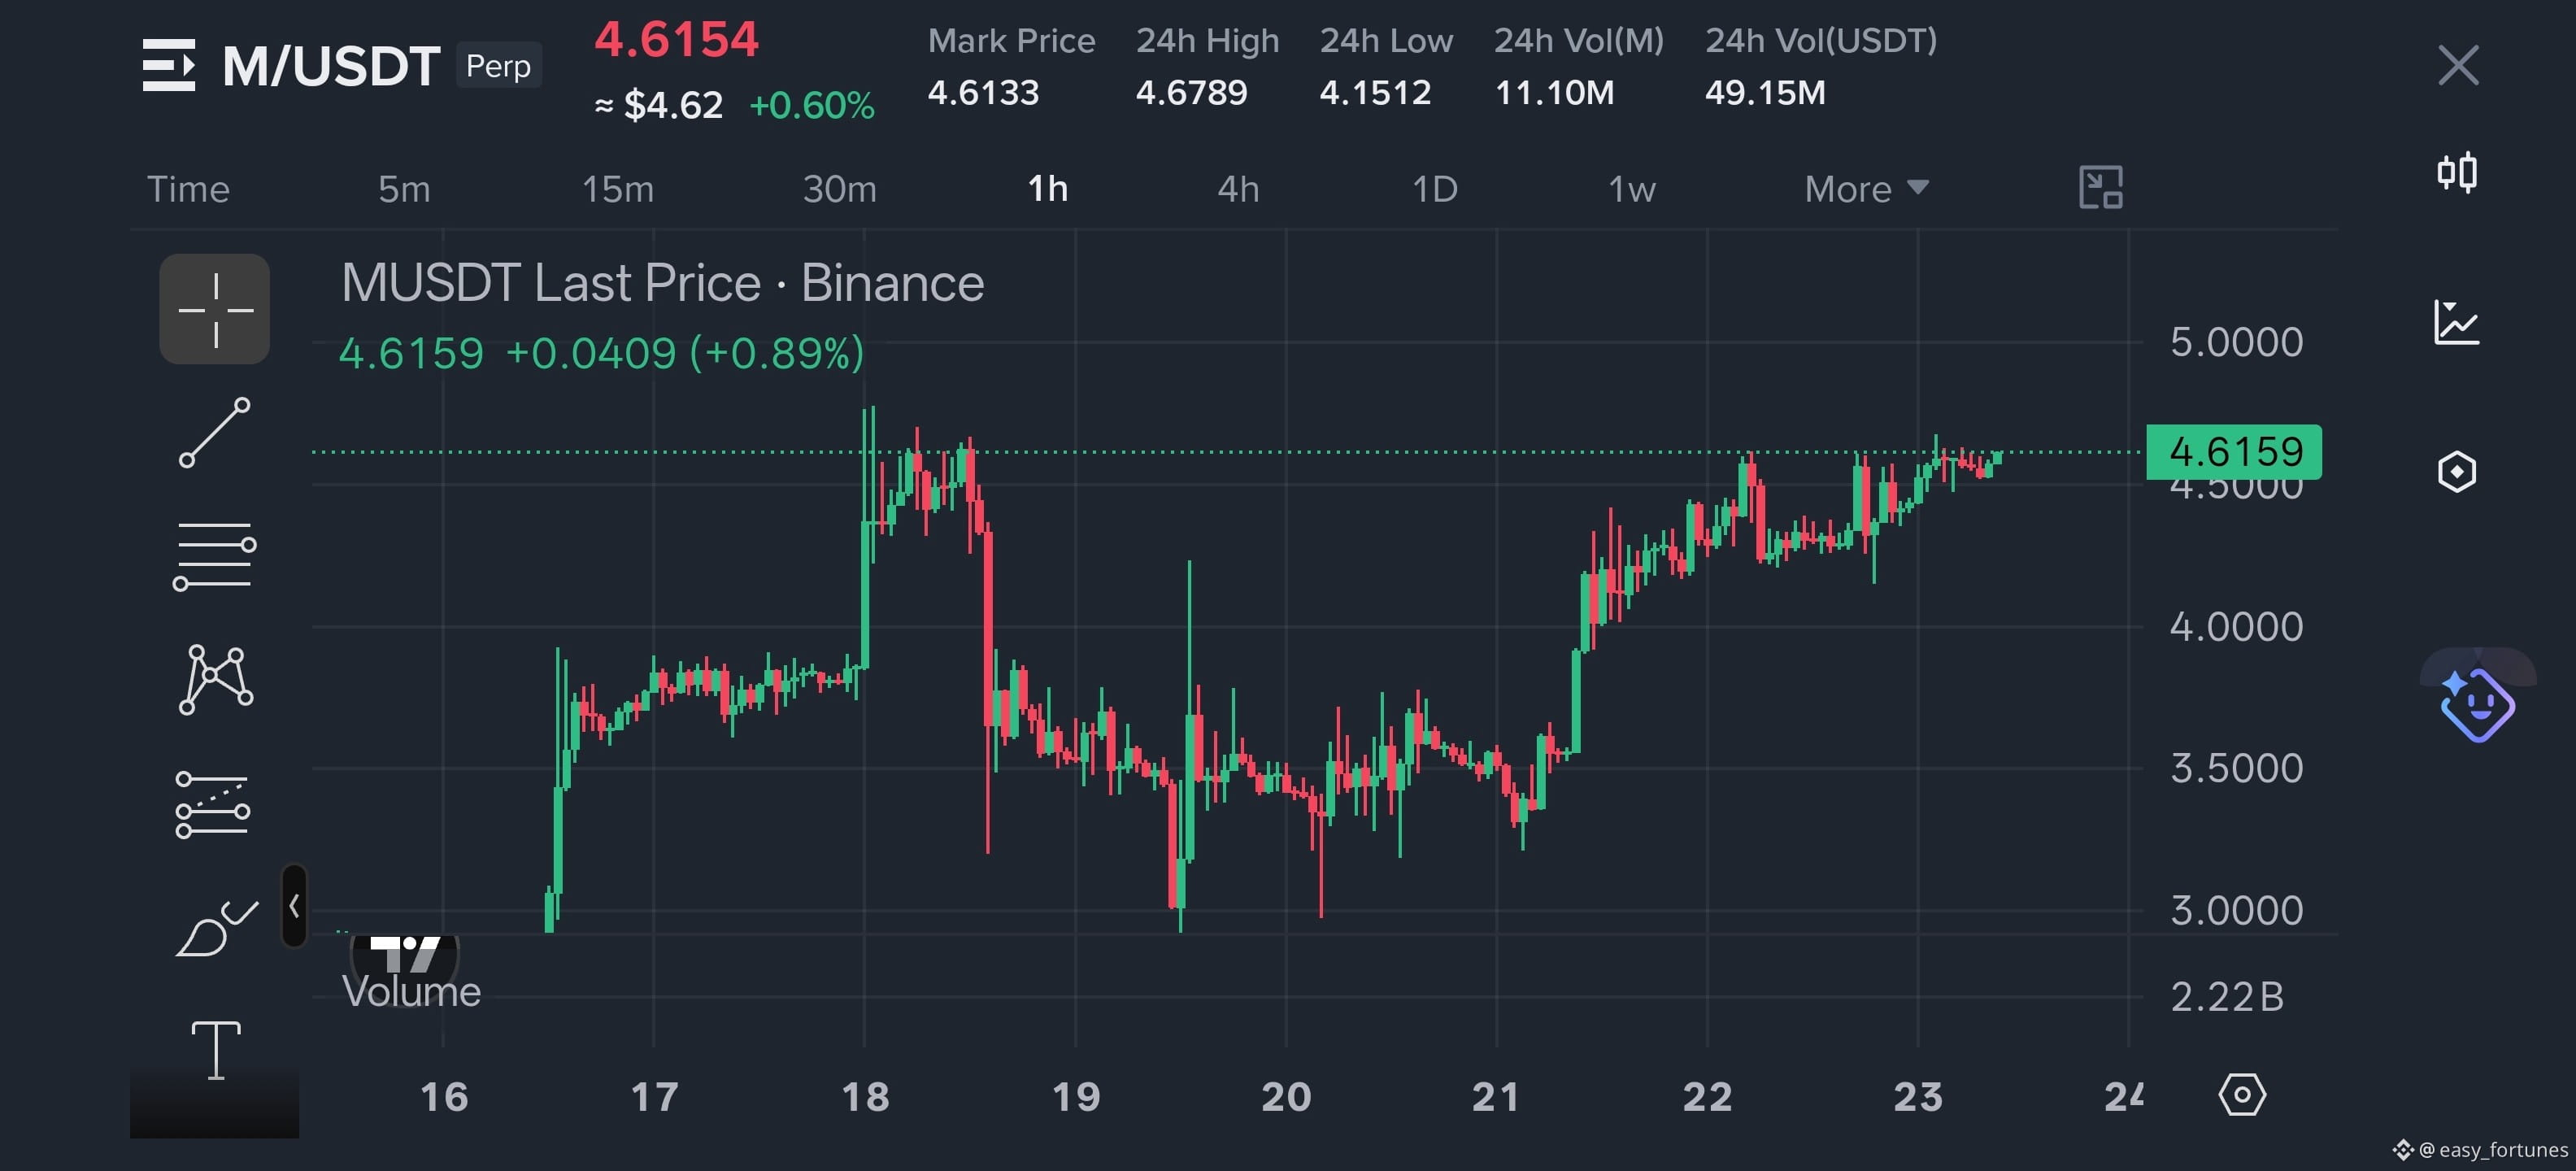The image size is (2576, 1171).
Task: Click the 4.6159 current price axis label
Action: tap(2234, 452)
